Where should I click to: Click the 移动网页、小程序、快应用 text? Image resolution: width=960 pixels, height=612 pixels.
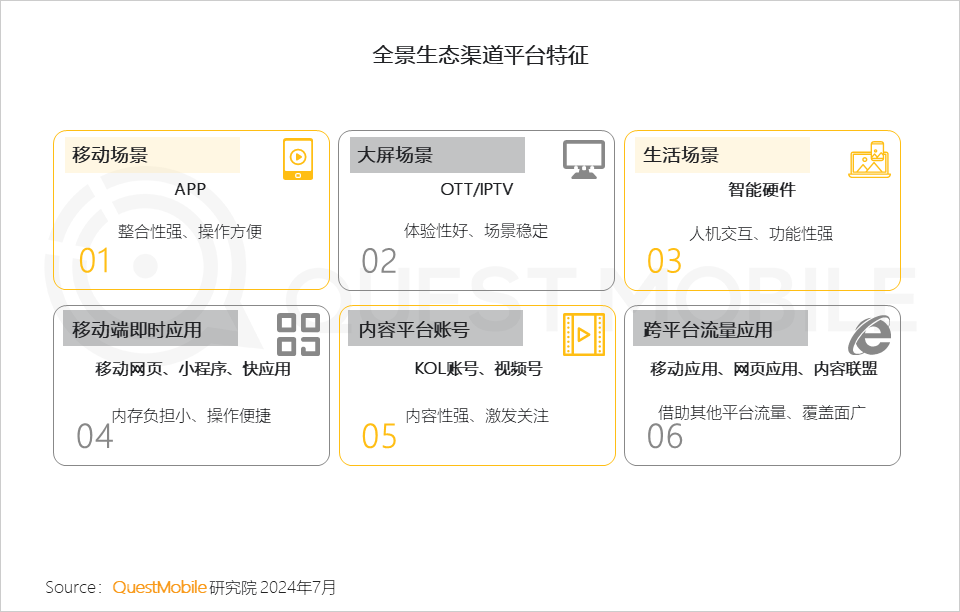[193, 369]
